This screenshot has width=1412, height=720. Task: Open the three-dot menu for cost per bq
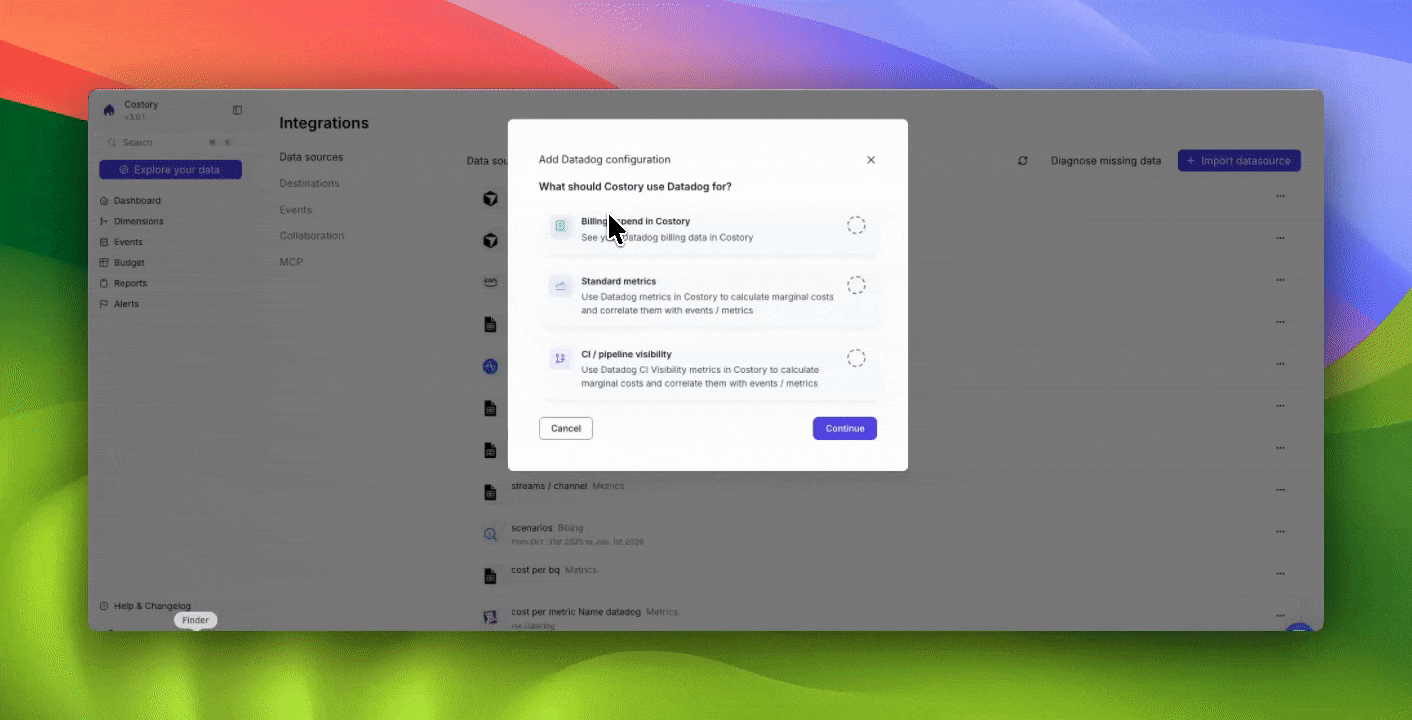tap(1280, 574)
